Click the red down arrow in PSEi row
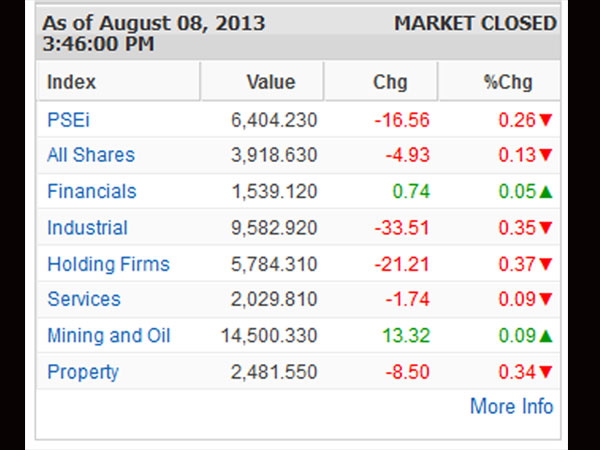Image resolution: width=600 pixels, height=450 pixels. tap(546, 121)
